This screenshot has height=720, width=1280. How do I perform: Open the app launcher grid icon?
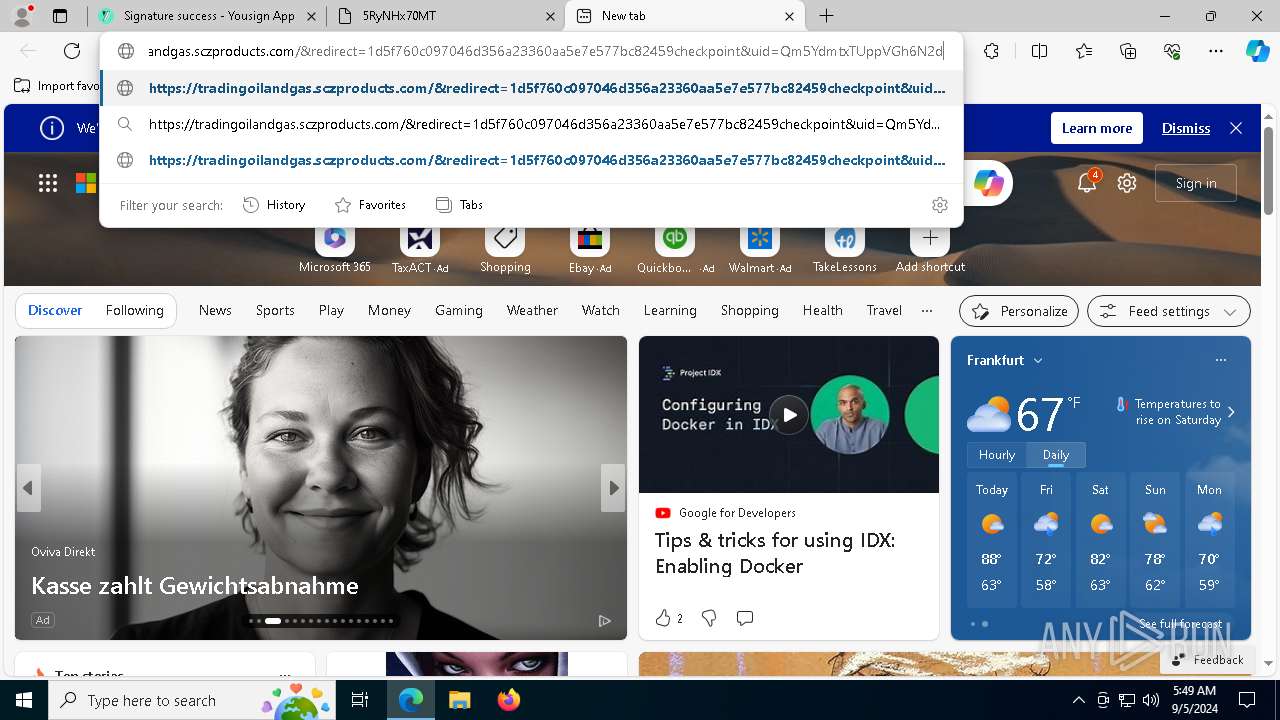pos(48,183)
